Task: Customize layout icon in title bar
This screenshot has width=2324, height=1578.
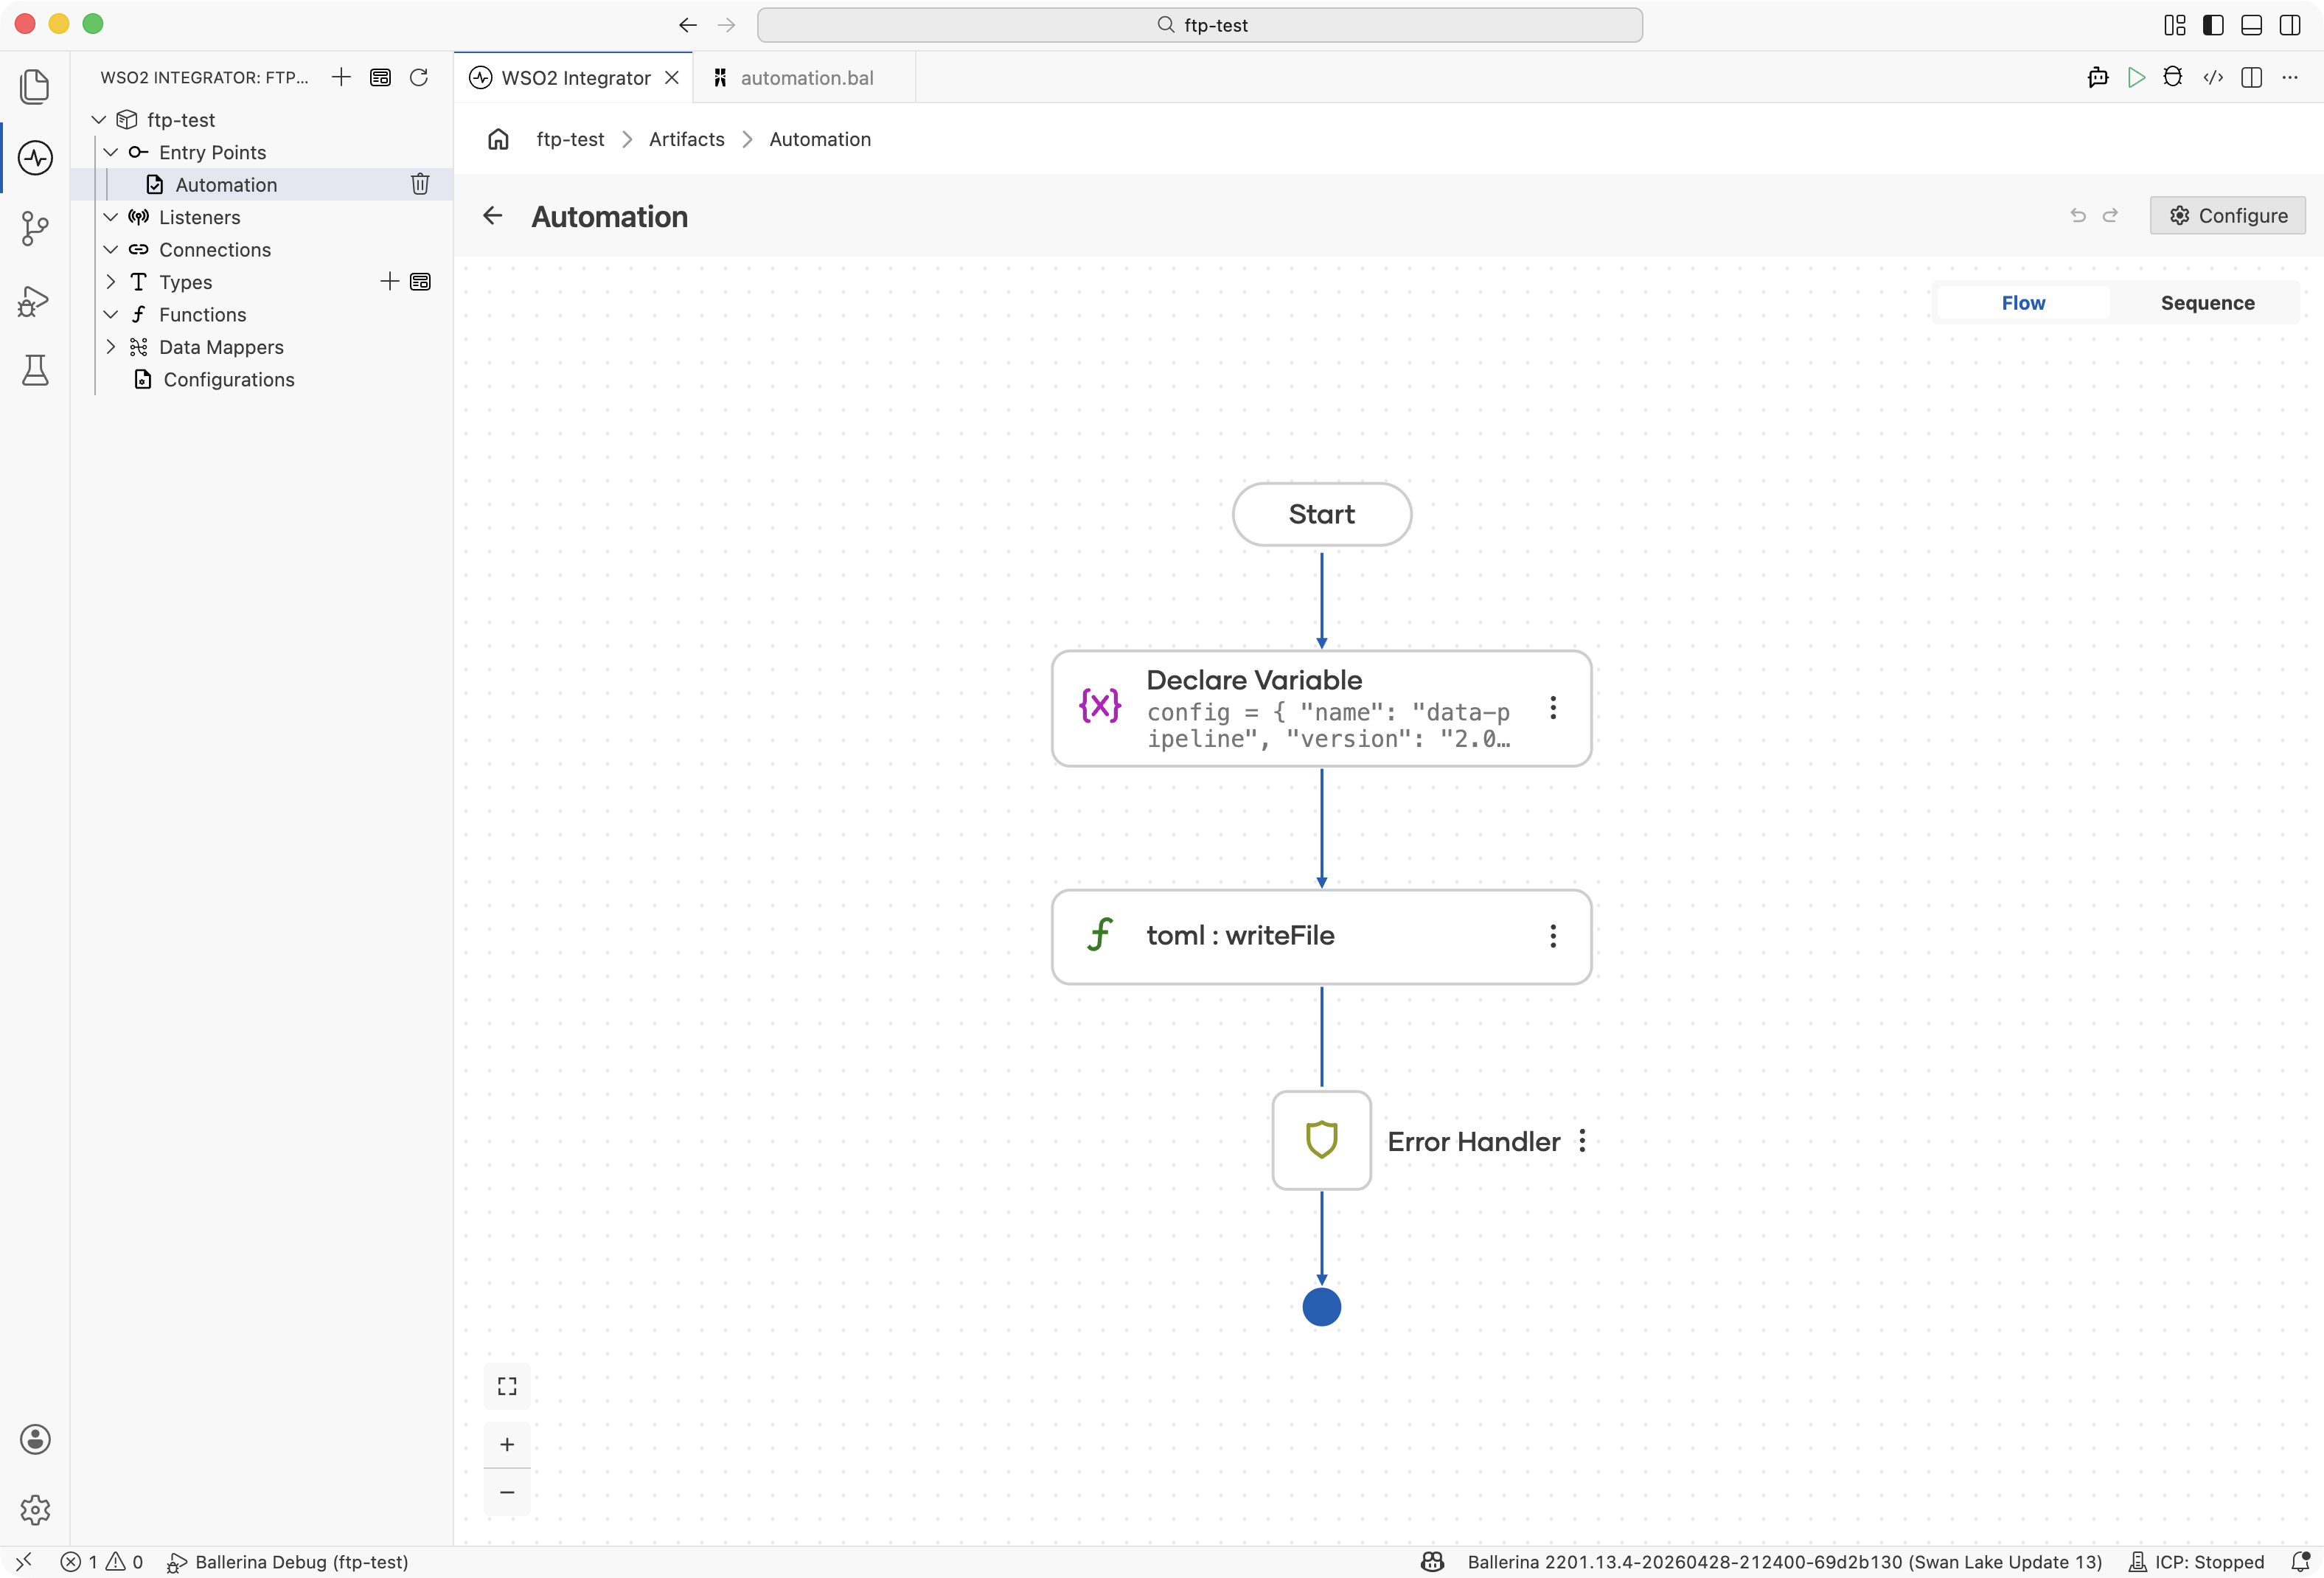Action: (x=2175, y=25)
